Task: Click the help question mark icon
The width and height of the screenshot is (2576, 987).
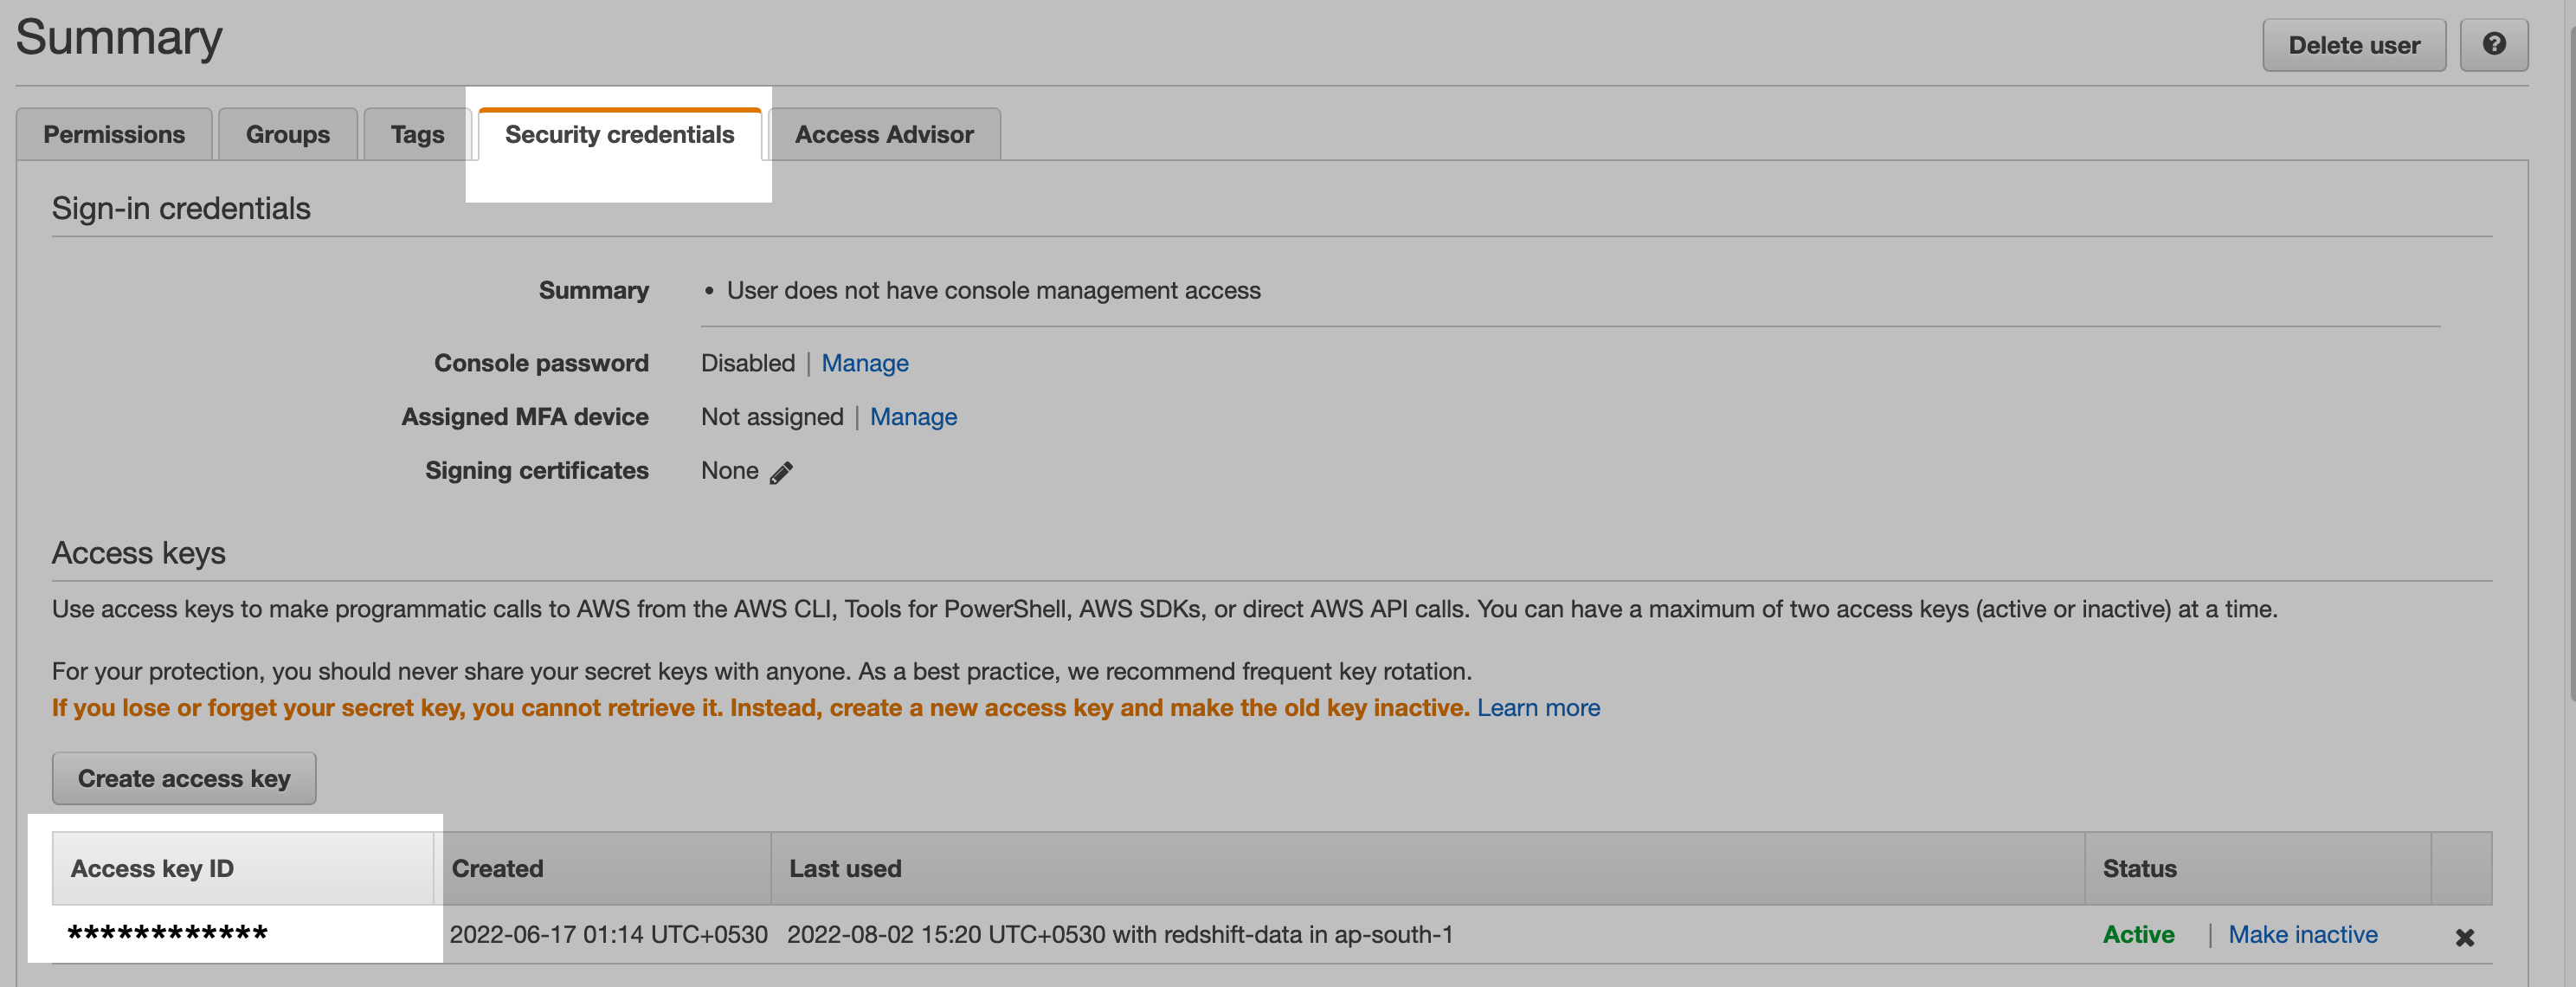Action: point(2493,45)
